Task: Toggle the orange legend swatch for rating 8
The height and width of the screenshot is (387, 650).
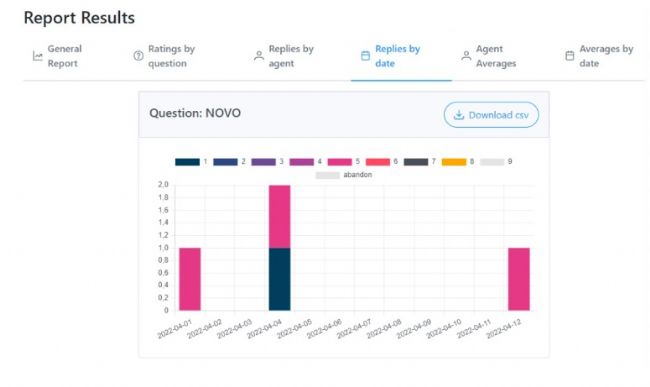Action: point(454,162)
